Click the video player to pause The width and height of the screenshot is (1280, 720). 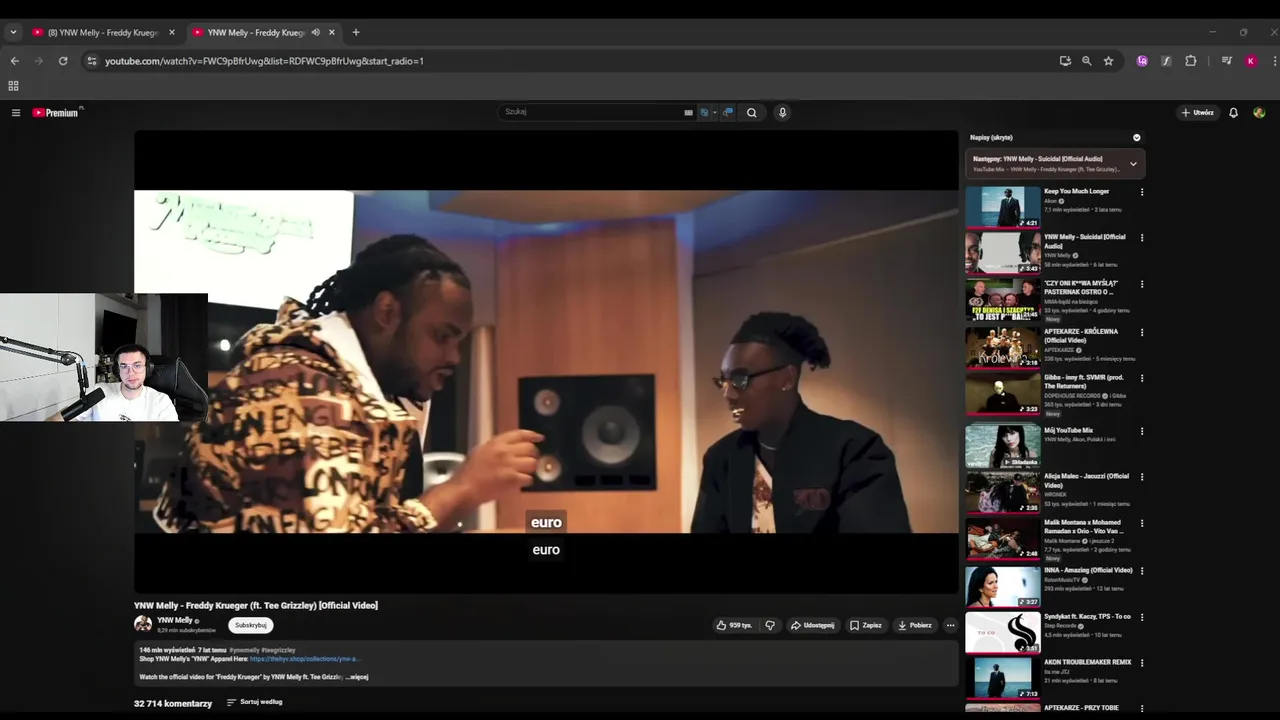coord(546,362)
